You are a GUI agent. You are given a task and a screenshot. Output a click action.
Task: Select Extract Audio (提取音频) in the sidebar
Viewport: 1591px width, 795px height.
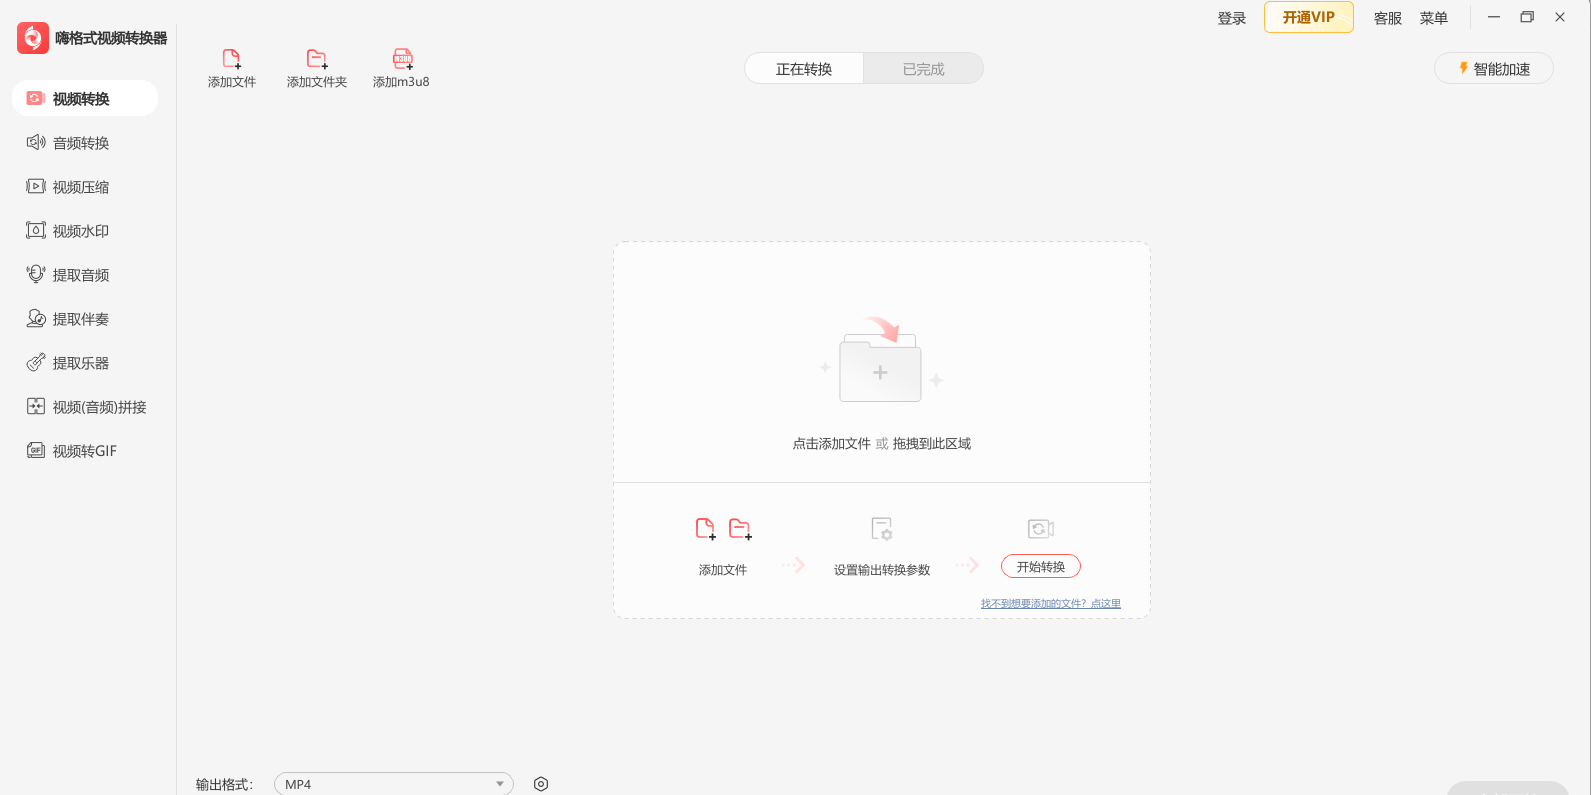81,275
